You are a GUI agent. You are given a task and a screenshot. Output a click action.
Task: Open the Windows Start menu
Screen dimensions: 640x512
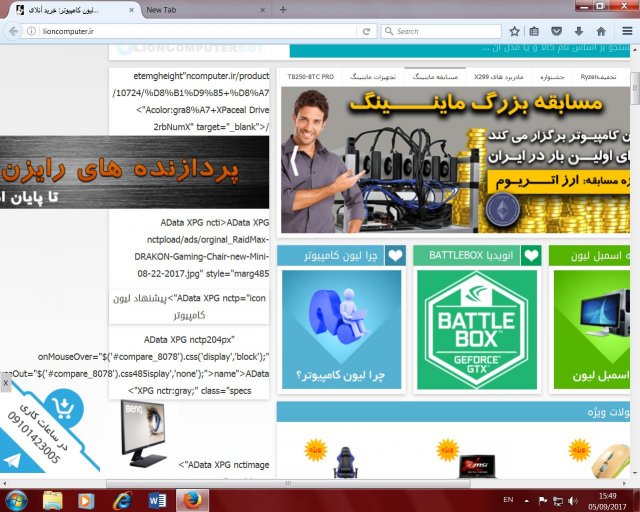pos(16,499)
